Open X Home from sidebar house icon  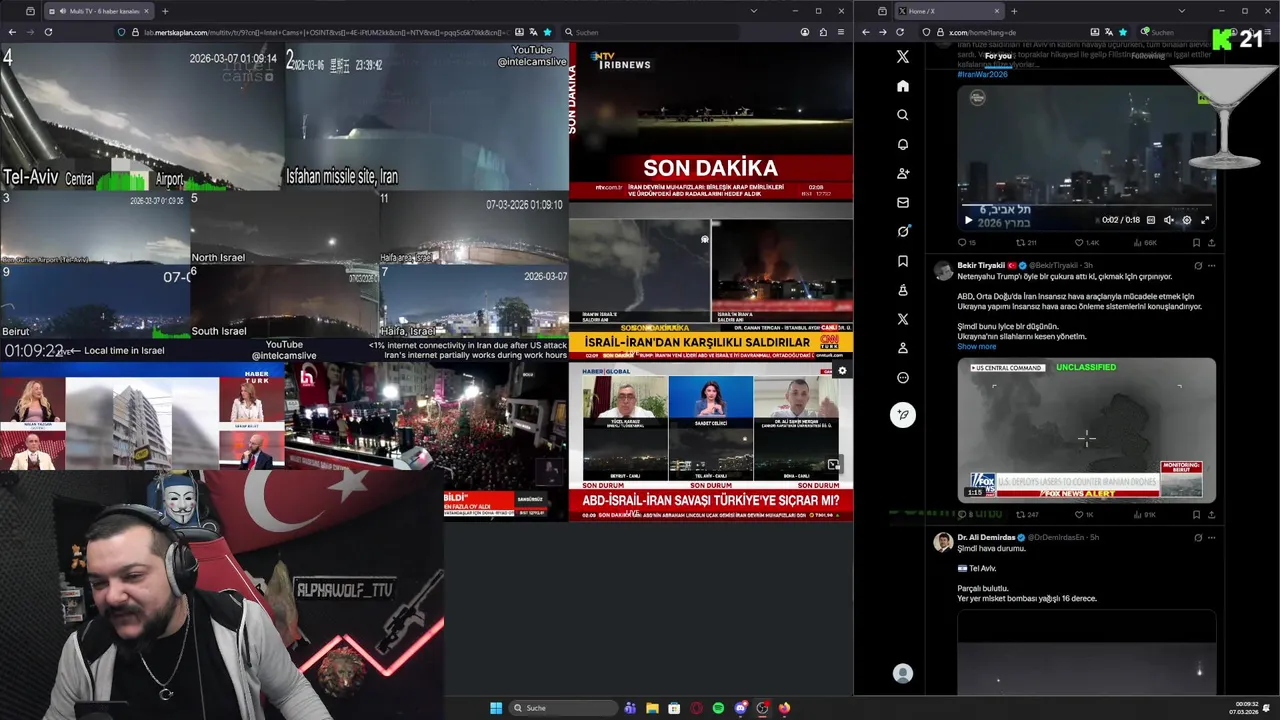click(x=903, y=86)
